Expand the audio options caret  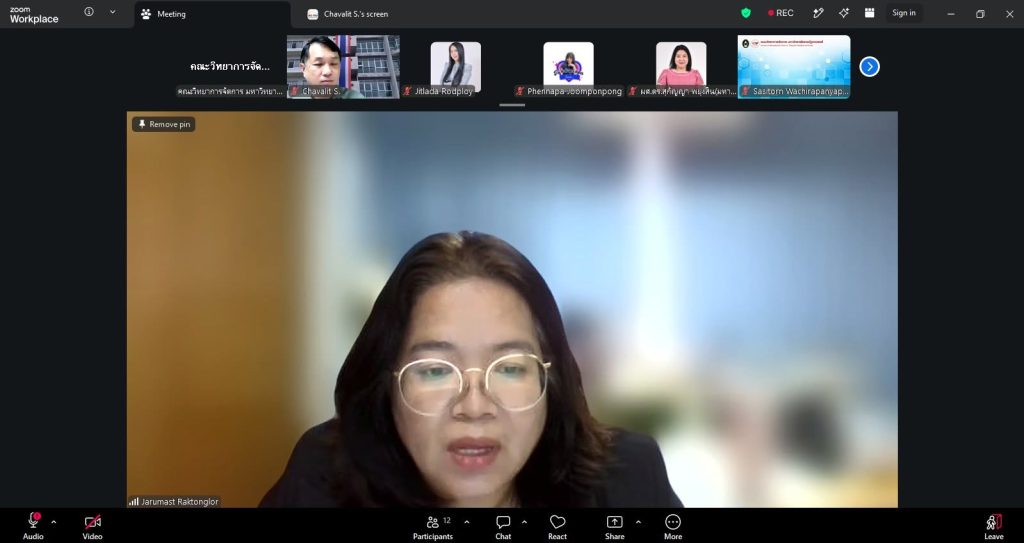[54, 522]
